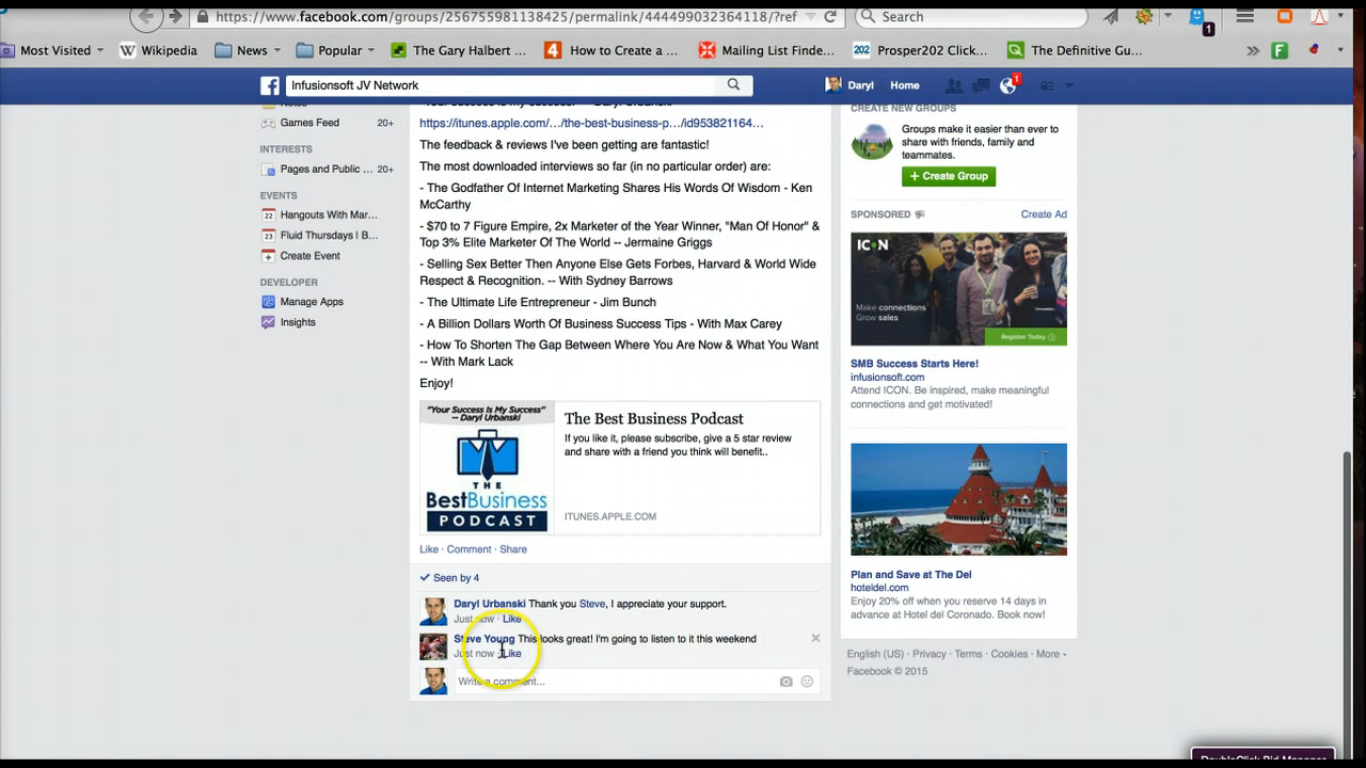The image size is (1366, 768).
Task: Click the Facebook logo icon
Action: tap(270, 86)
